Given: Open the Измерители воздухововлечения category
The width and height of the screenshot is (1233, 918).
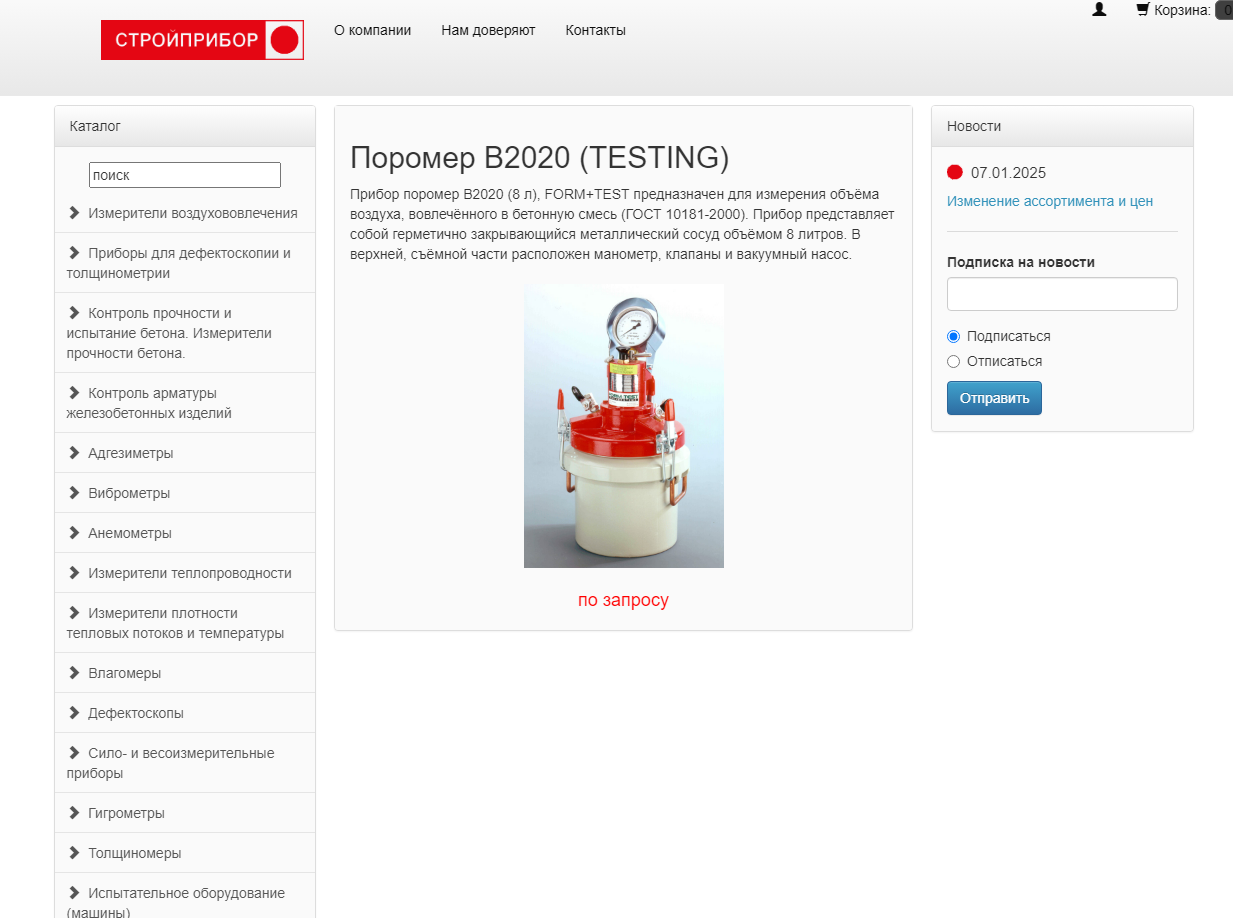Looking at the screenshot, I should click(x=192, y=213).
